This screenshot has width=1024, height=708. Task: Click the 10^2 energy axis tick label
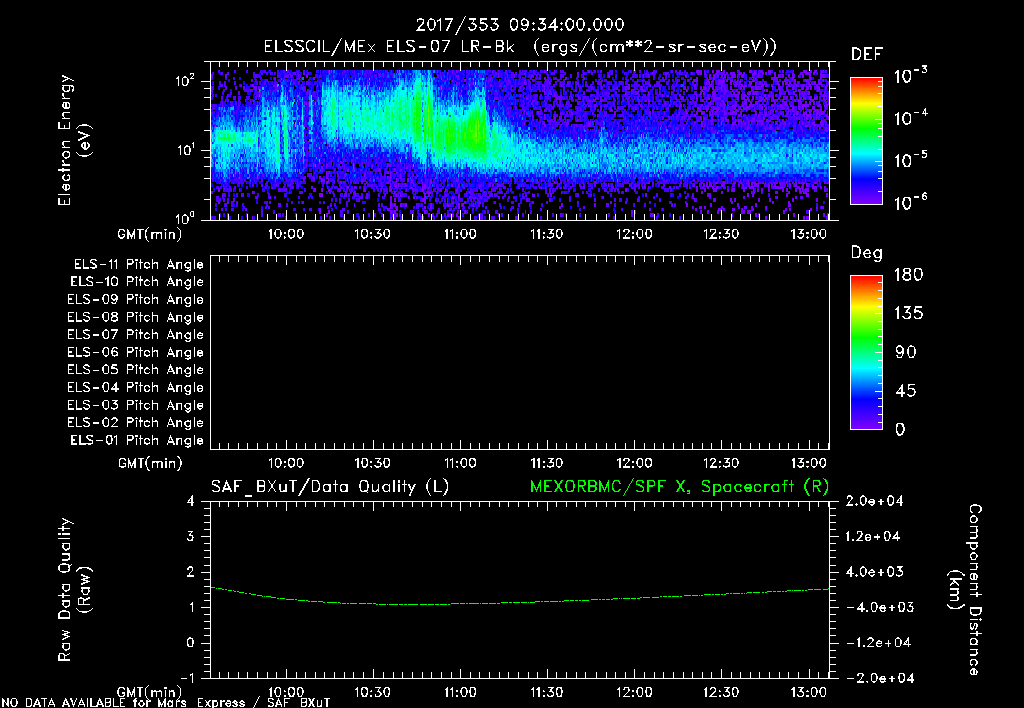pyautogui.click(x=185, y=81)
